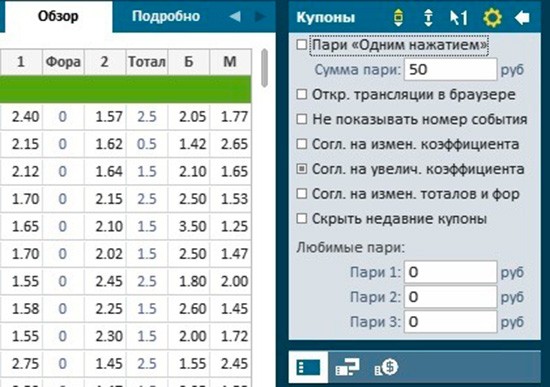This screenshot has width=550, height=387.
Task: Select odds 1.72 in М column
Action: click(234, 336)
